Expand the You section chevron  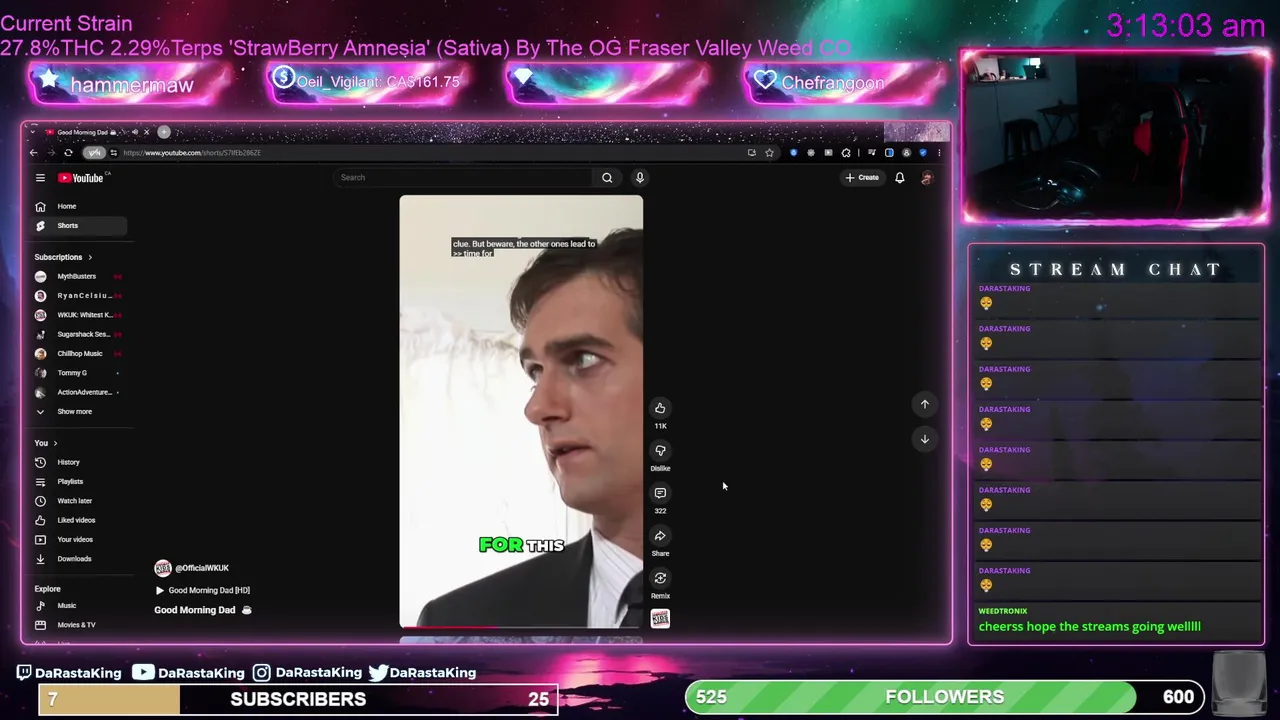click(55, 443)
